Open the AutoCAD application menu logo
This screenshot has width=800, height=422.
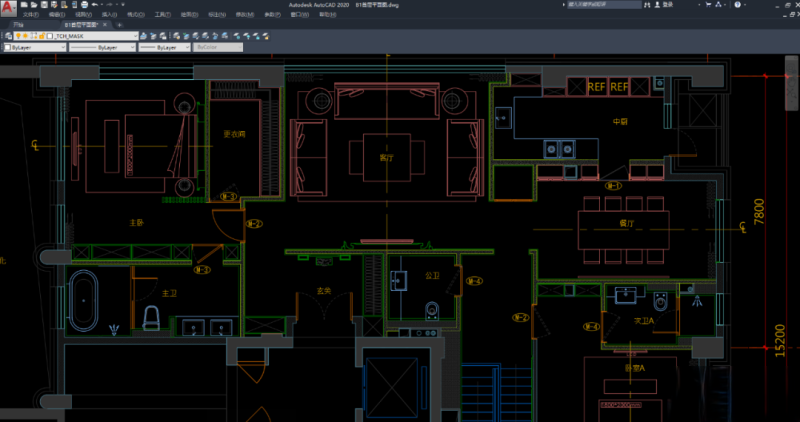[9, 6]
